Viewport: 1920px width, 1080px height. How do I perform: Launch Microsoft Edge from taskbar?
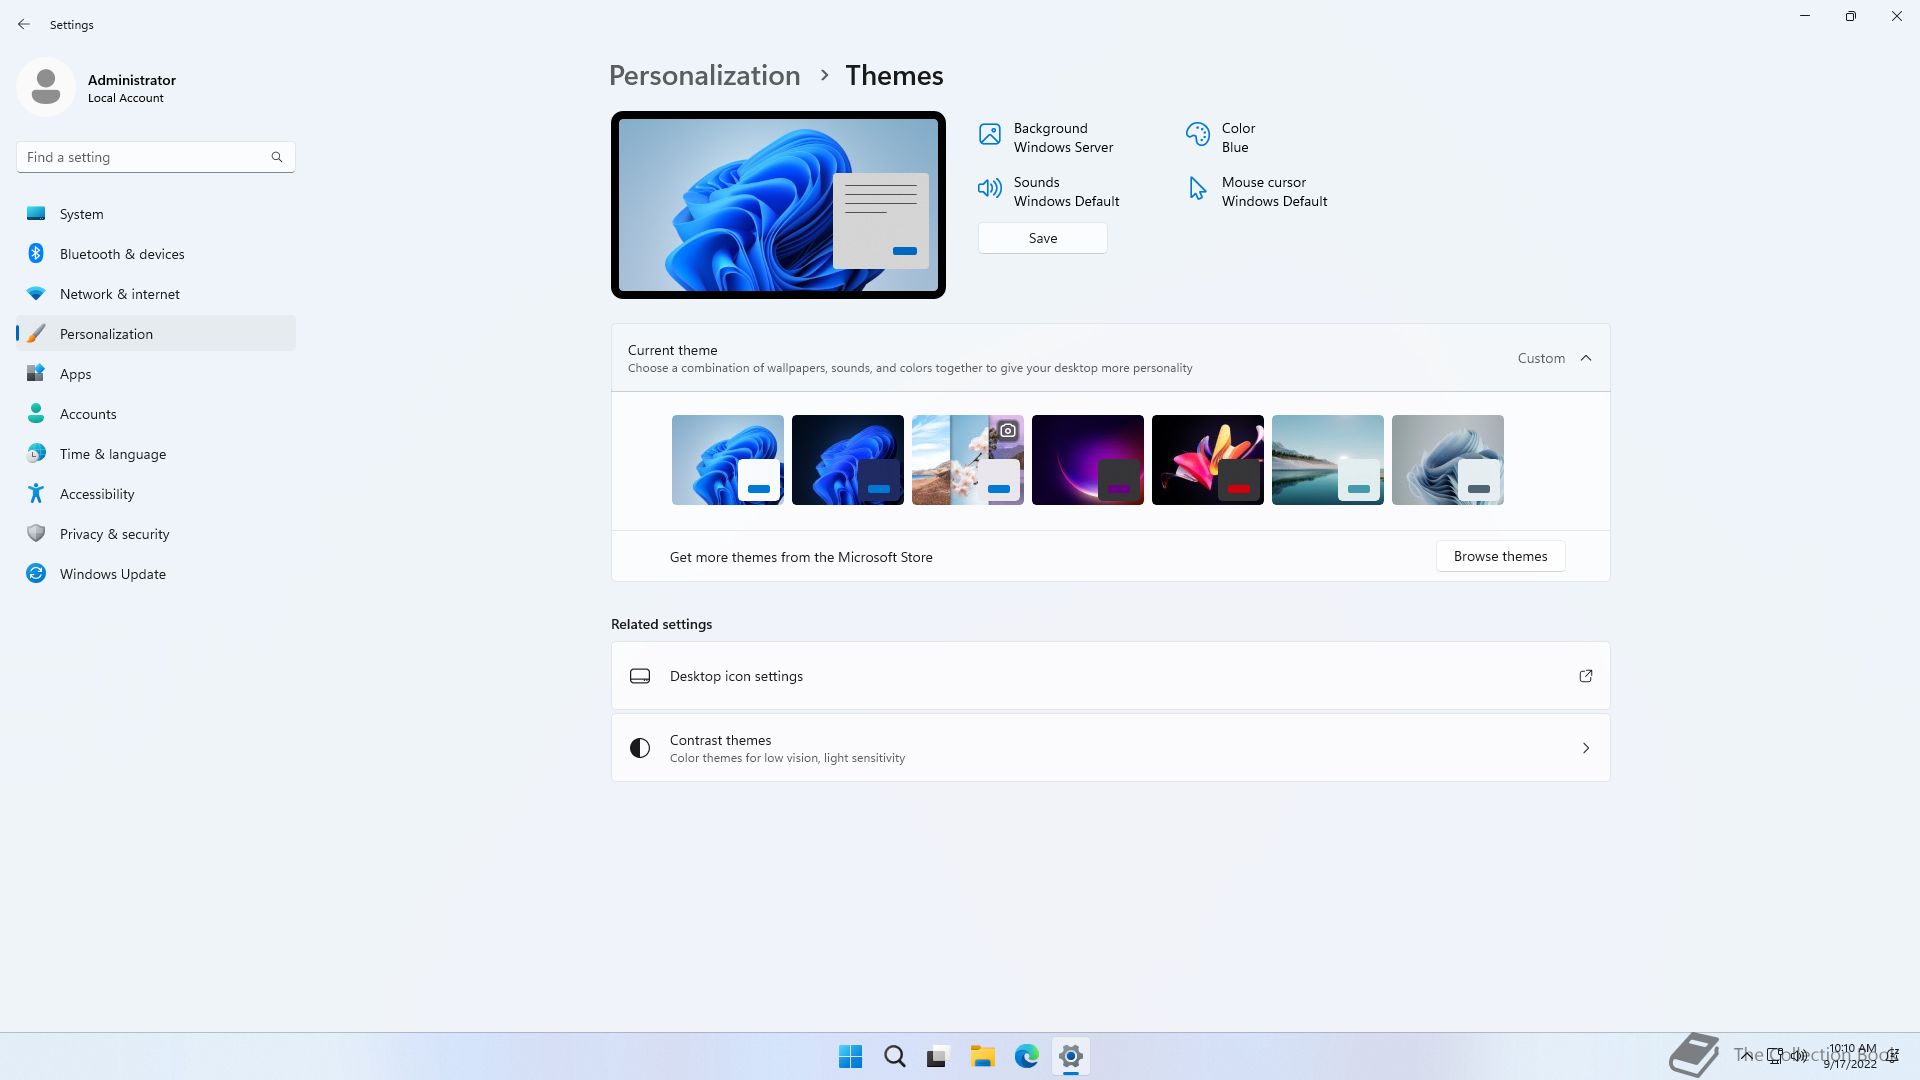[1026, 1056]
